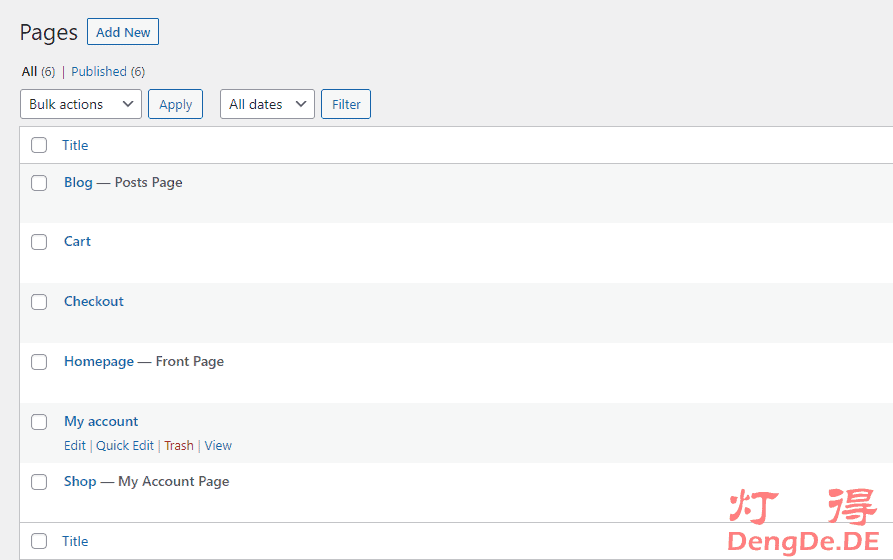Check the Blog page checkbox
893x560 pixels.
point(39,183)
